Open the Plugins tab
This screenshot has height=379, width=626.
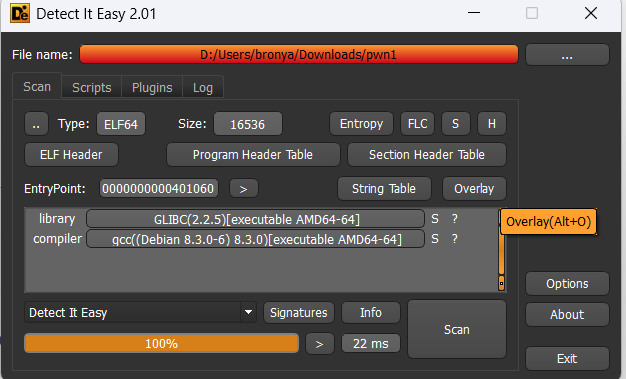click(x=152, y=87)
